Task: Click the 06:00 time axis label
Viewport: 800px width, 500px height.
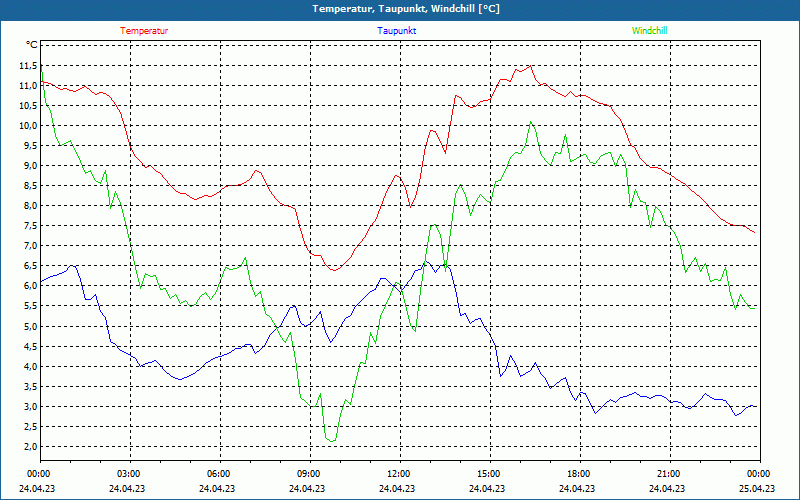Action: tap(220, 474)
